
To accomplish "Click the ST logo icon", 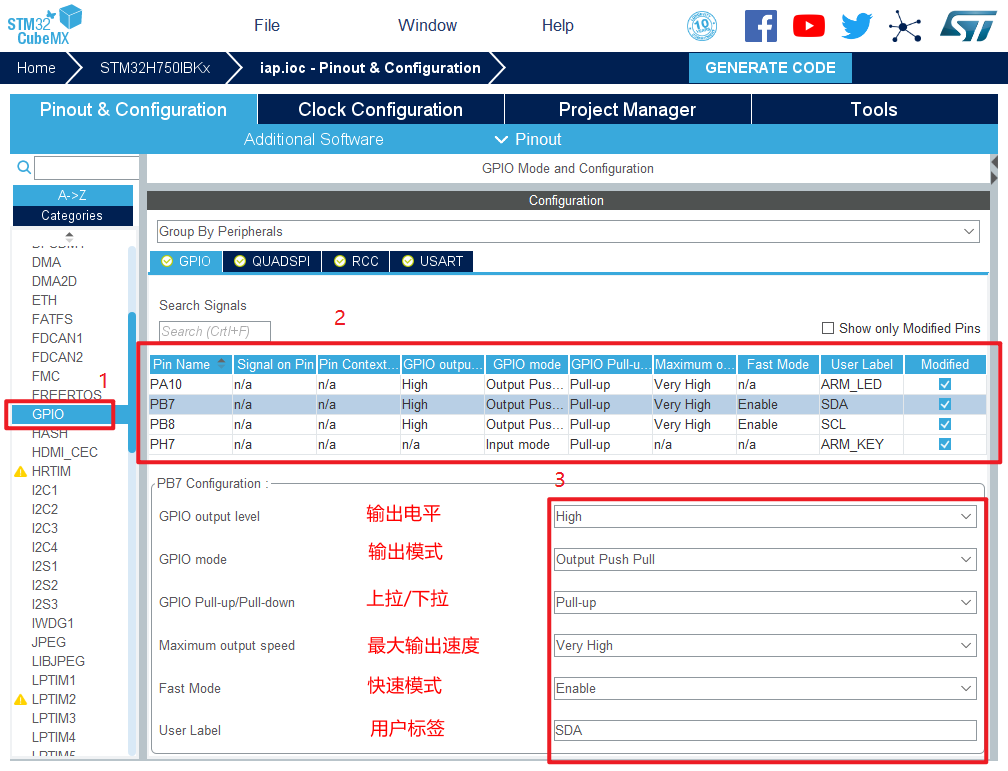I will (967, 26).
